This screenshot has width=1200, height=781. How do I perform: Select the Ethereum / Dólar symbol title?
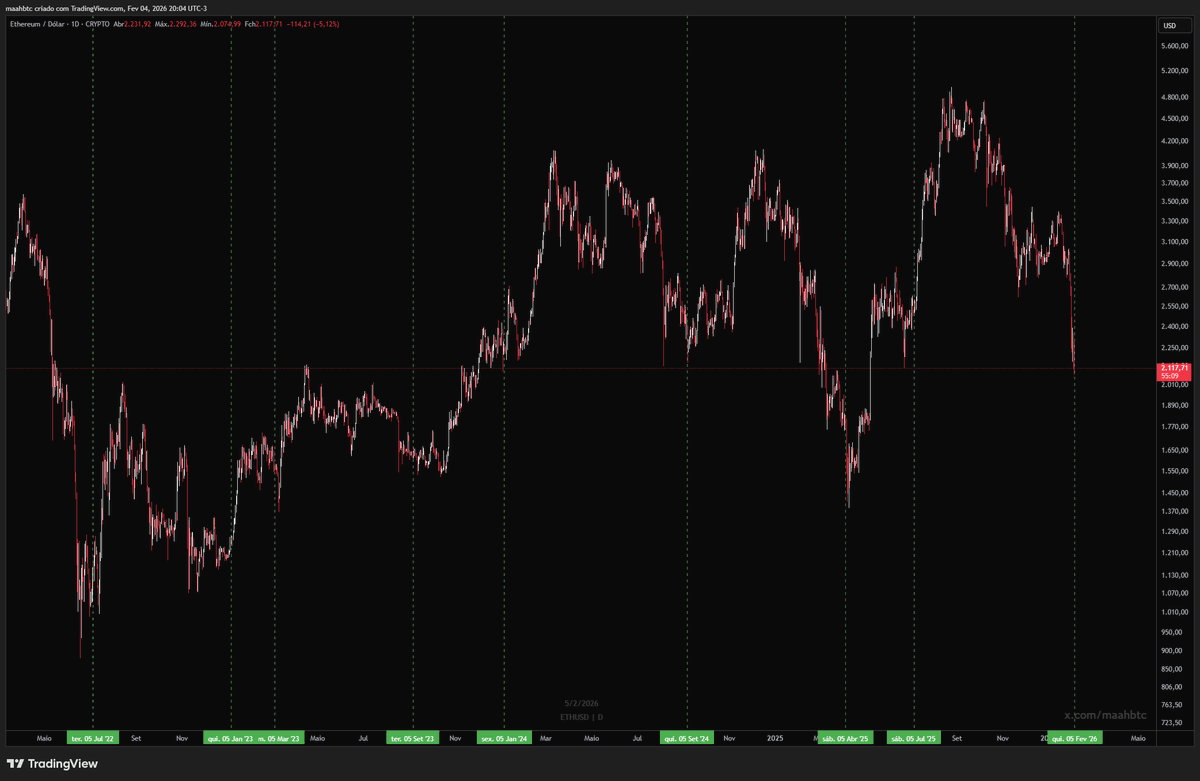(39, 24)
